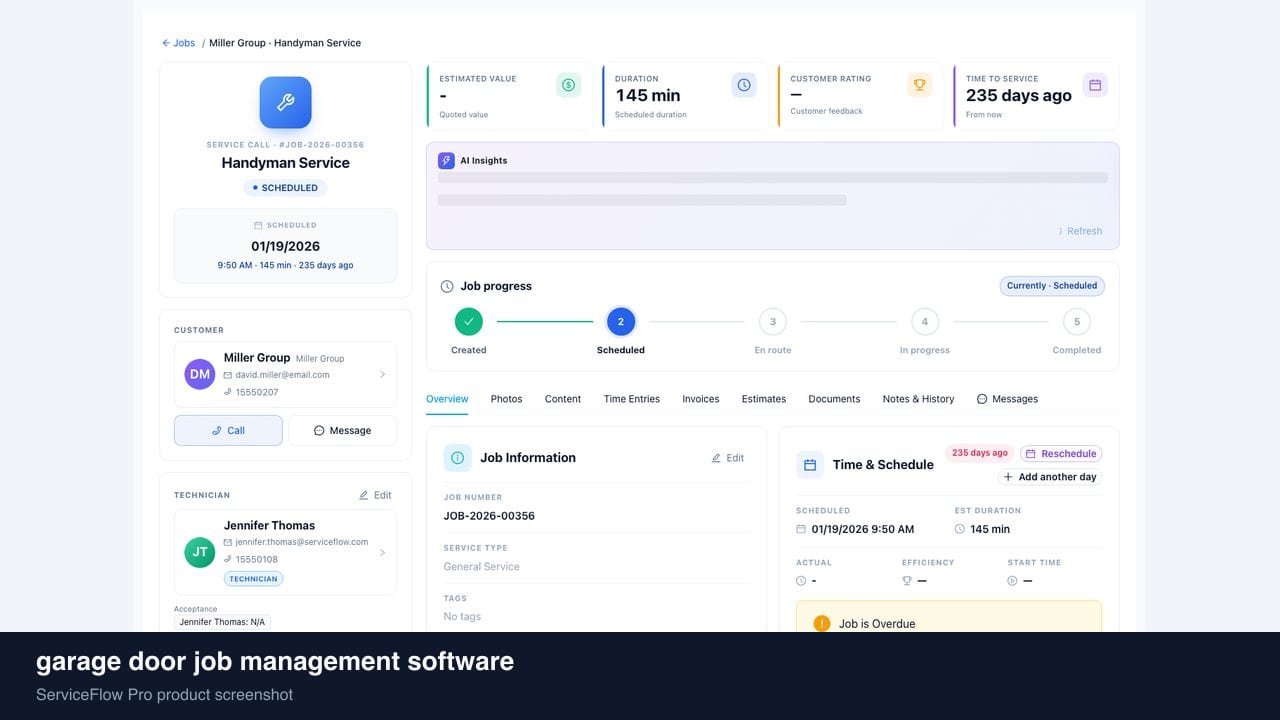Message the Miller Group customer
Viewport: 1280px width, 720px height.
tap(342, 431)
